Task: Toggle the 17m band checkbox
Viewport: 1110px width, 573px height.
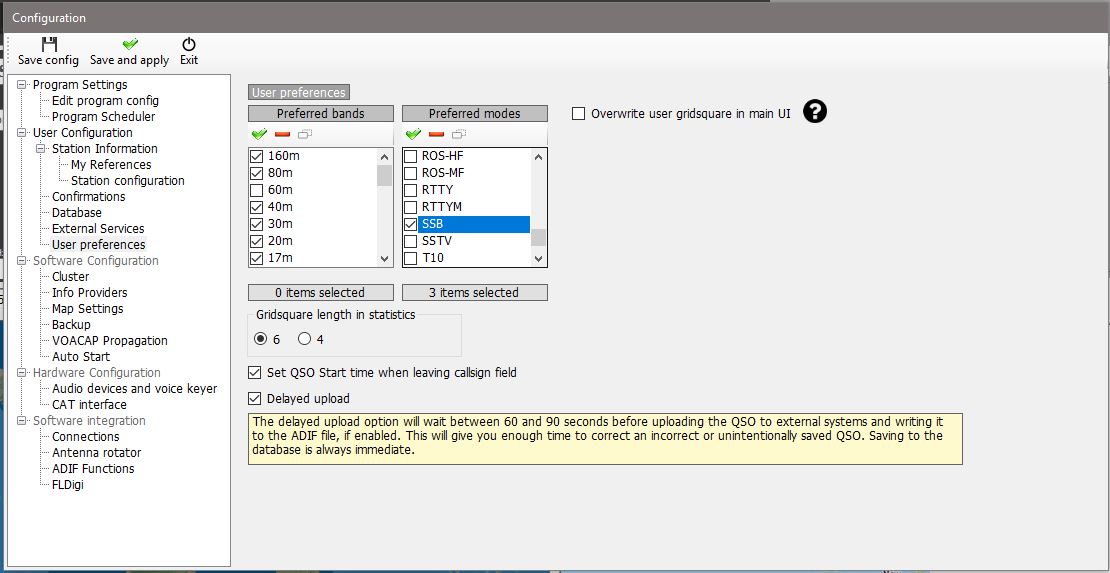Action: [x=257, y=258]
